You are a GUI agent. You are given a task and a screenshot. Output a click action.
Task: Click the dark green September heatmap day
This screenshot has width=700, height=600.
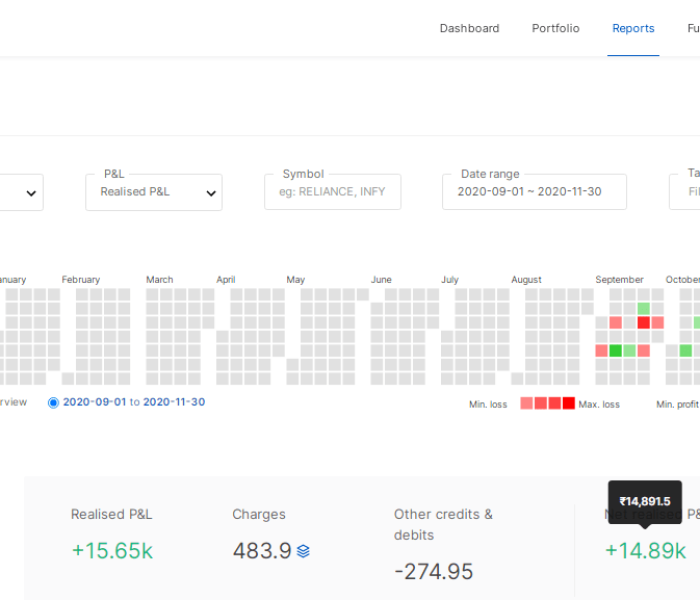(x=616, y=351)
